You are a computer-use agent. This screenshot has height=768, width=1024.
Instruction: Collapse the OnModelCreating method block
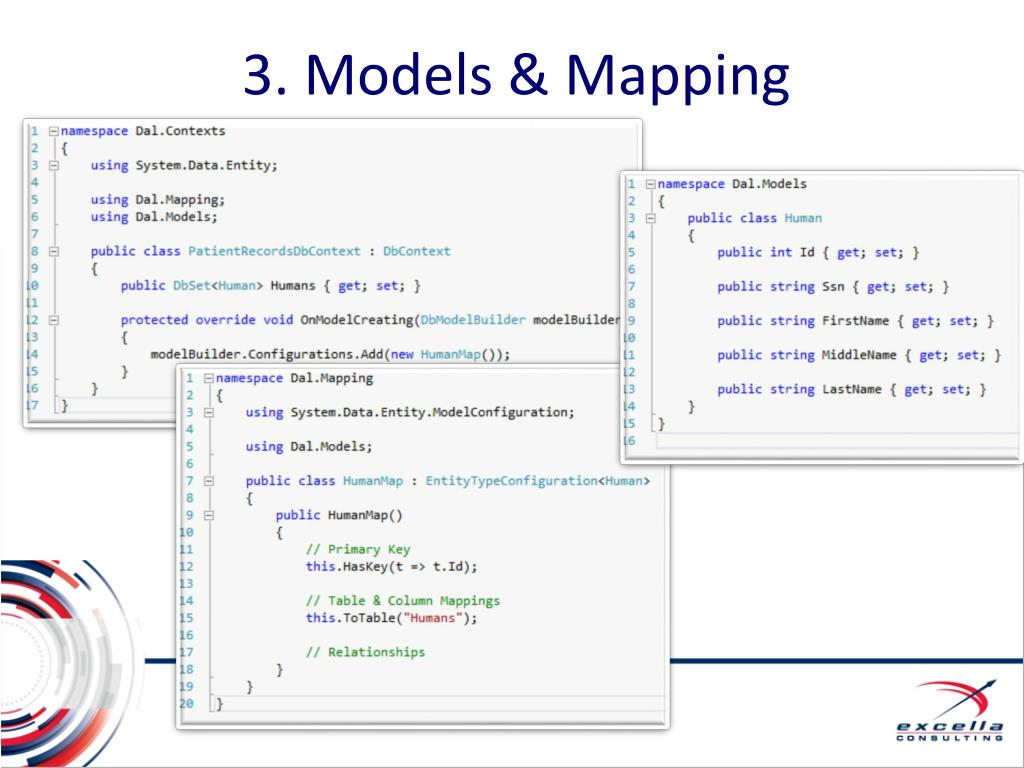pyautogui.click(x=54, y=320)
